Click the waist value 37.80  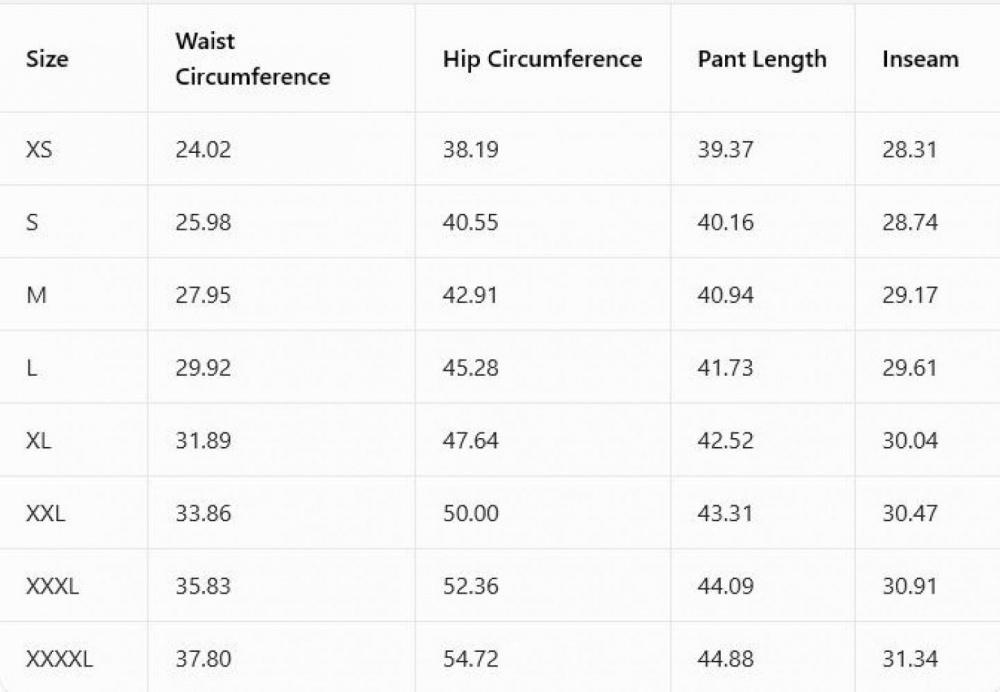coord(203,659)
